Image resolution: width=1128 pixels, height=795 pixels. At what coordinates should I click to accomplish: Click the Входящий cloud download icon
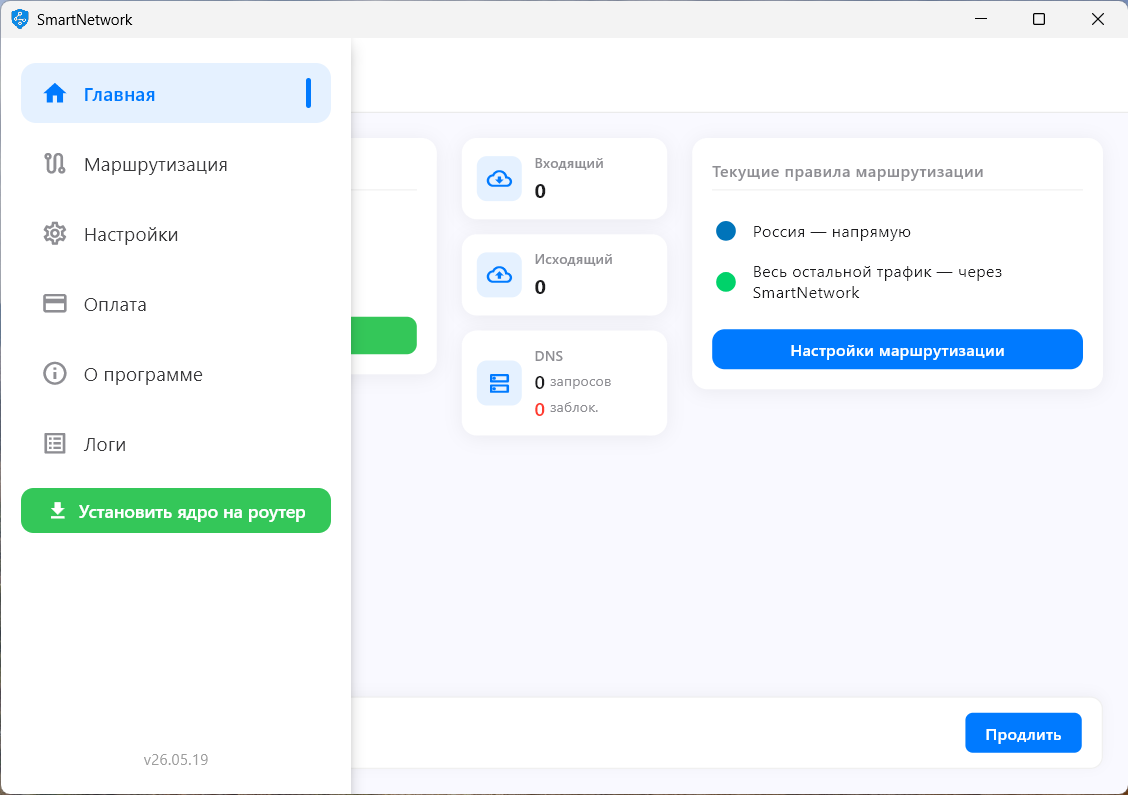[x=499, y=178]
